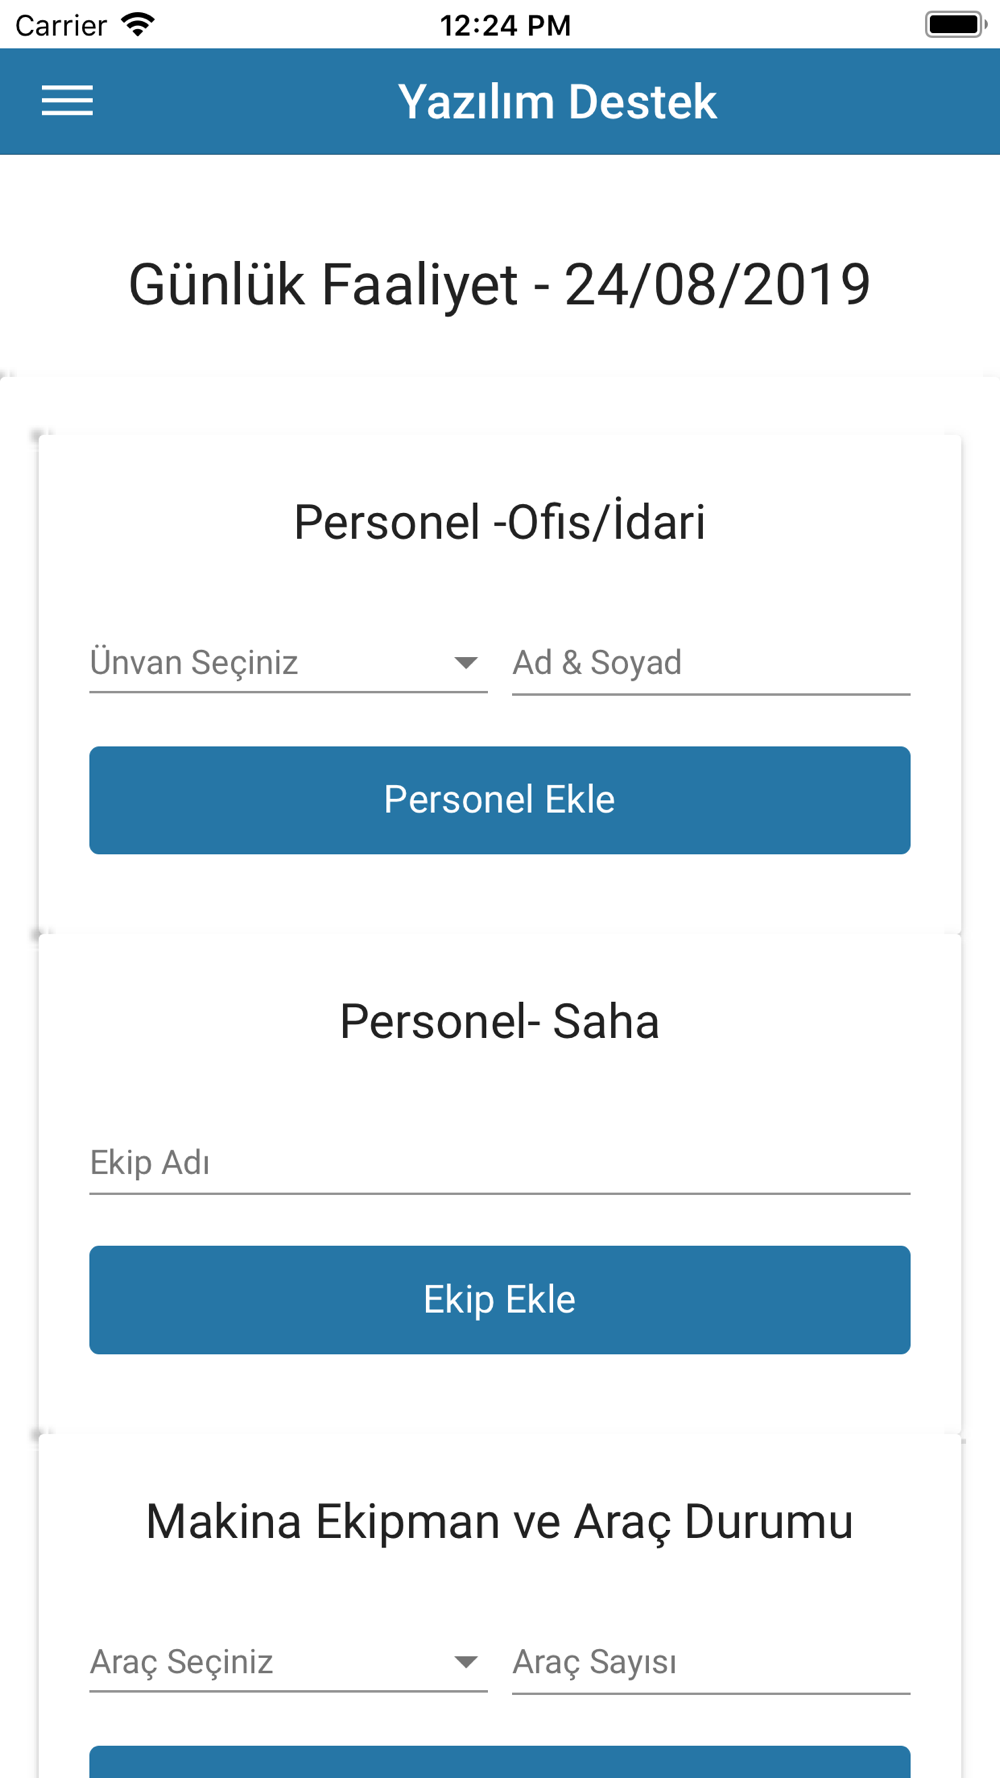The image size is (1000, 1778).
Task: Click the Ekip Ekle button
Action: click(x=500, y=1300)
